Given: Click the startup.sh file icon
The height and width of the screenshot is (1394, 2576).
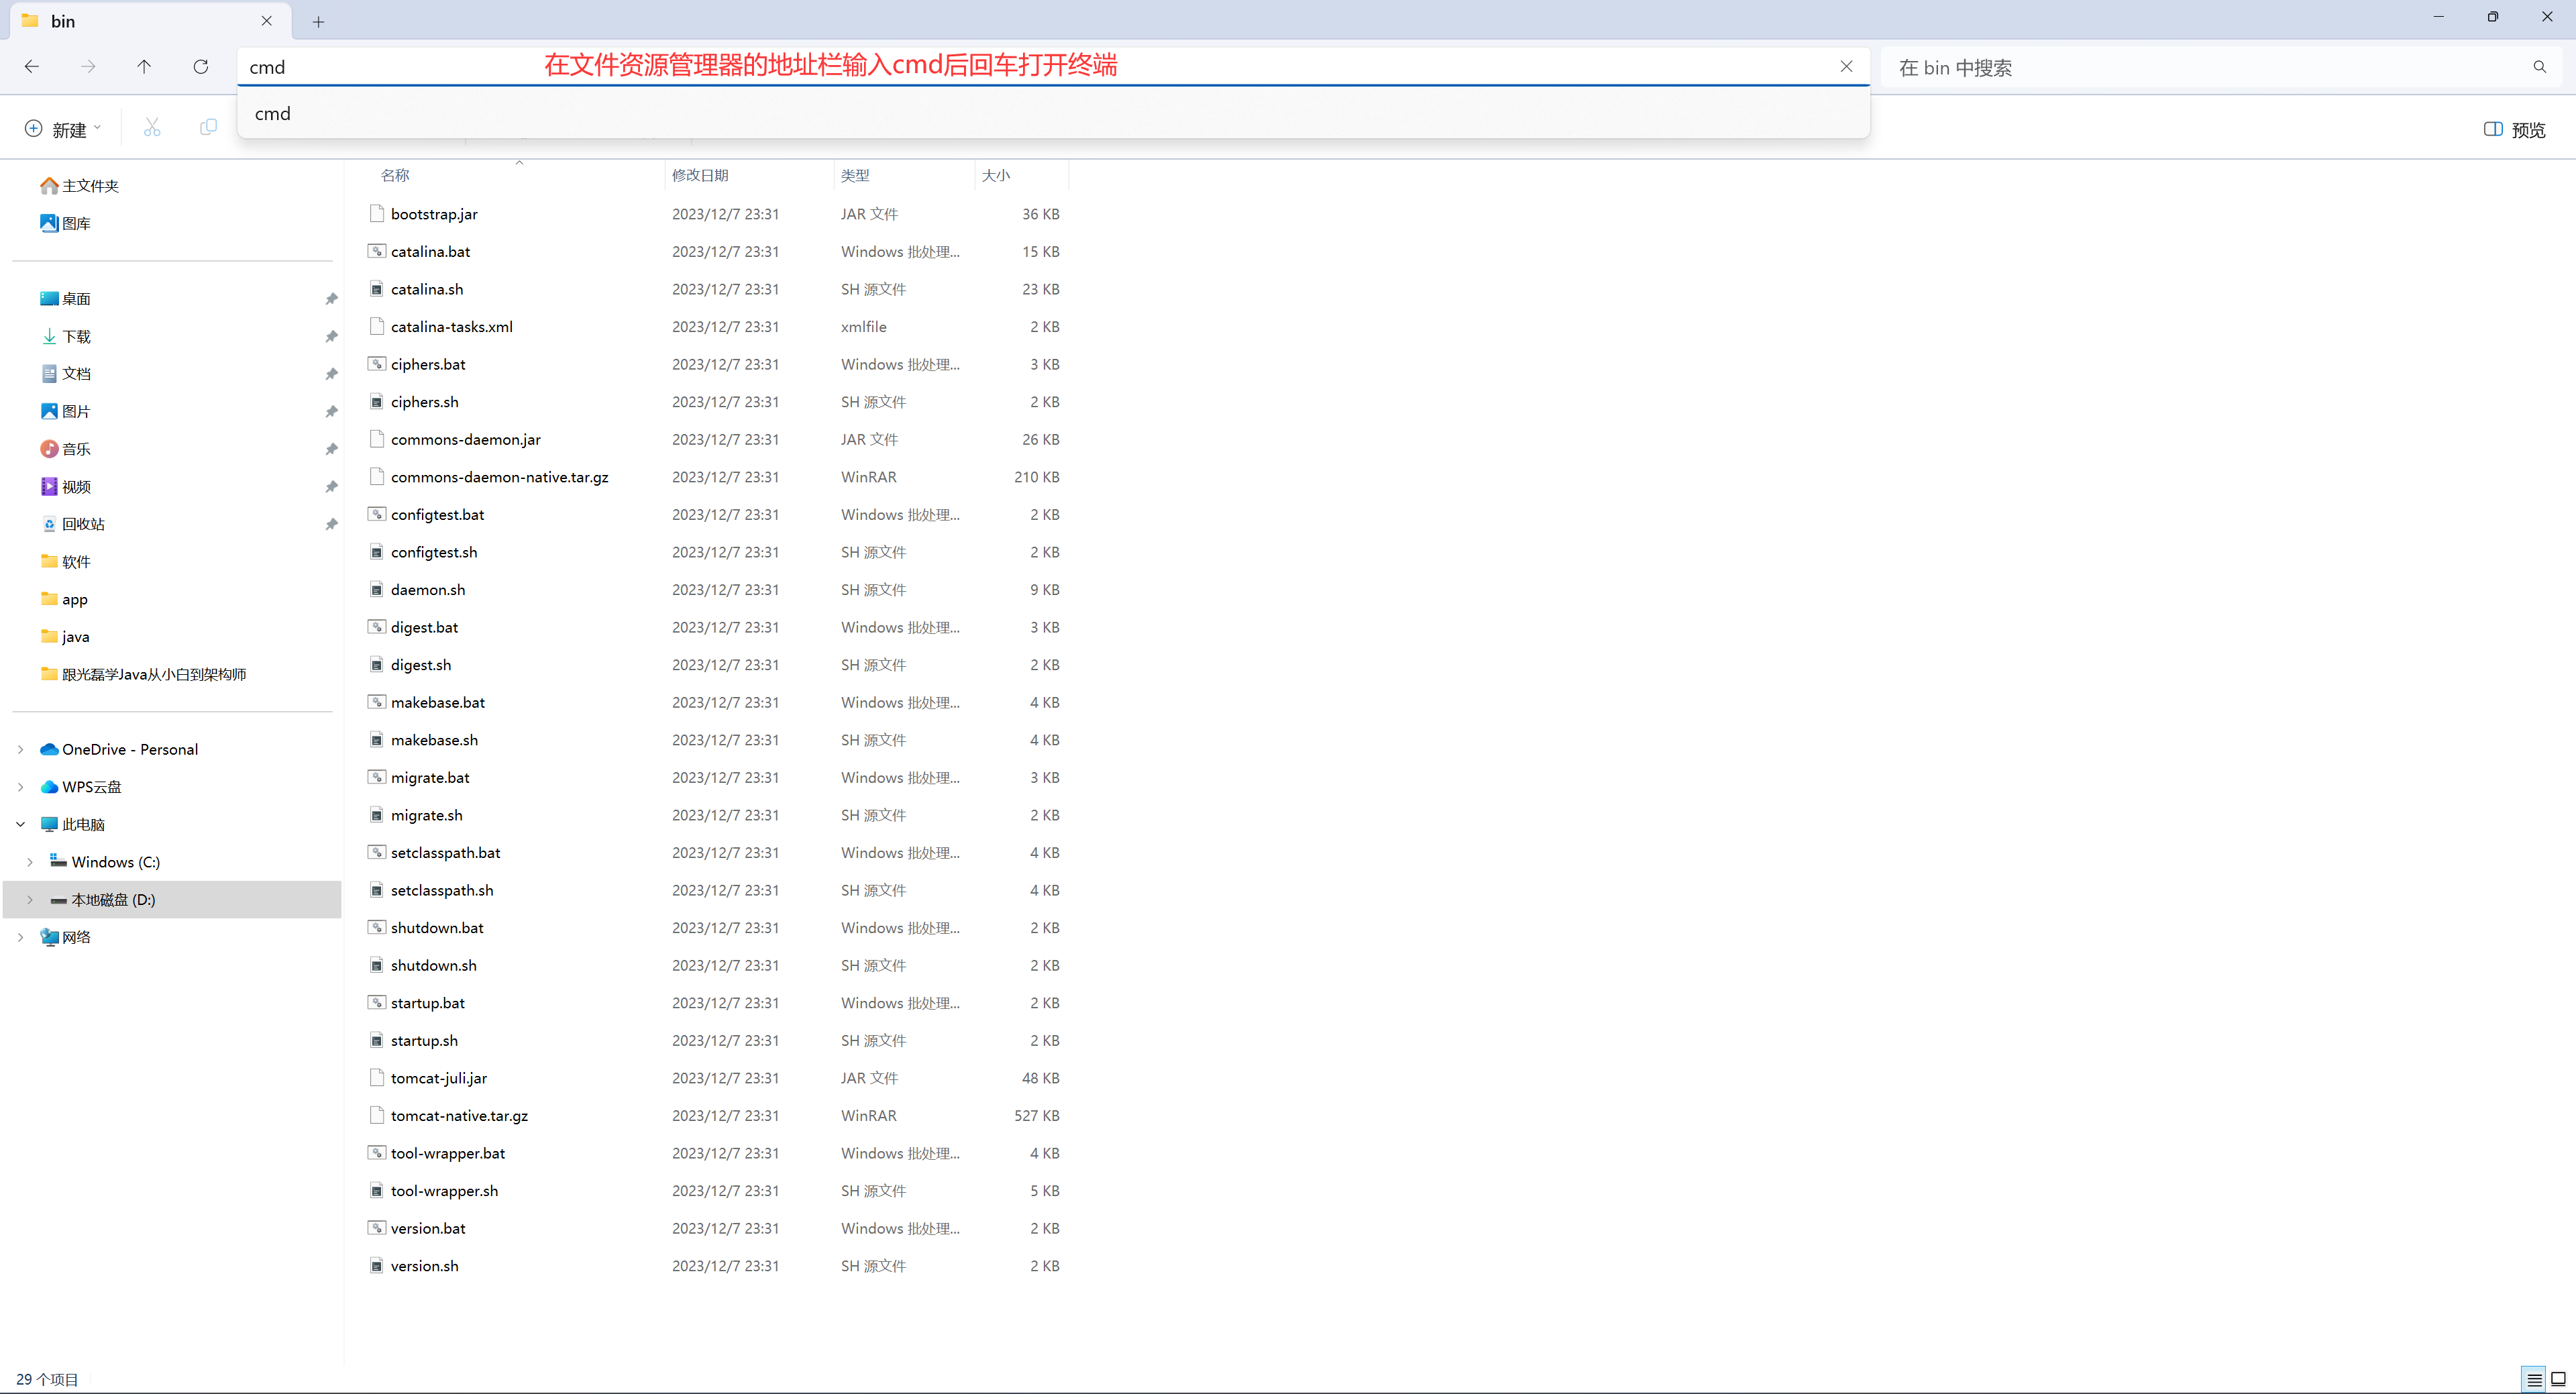Looking at the screenshot, I should coord(377,1040).
